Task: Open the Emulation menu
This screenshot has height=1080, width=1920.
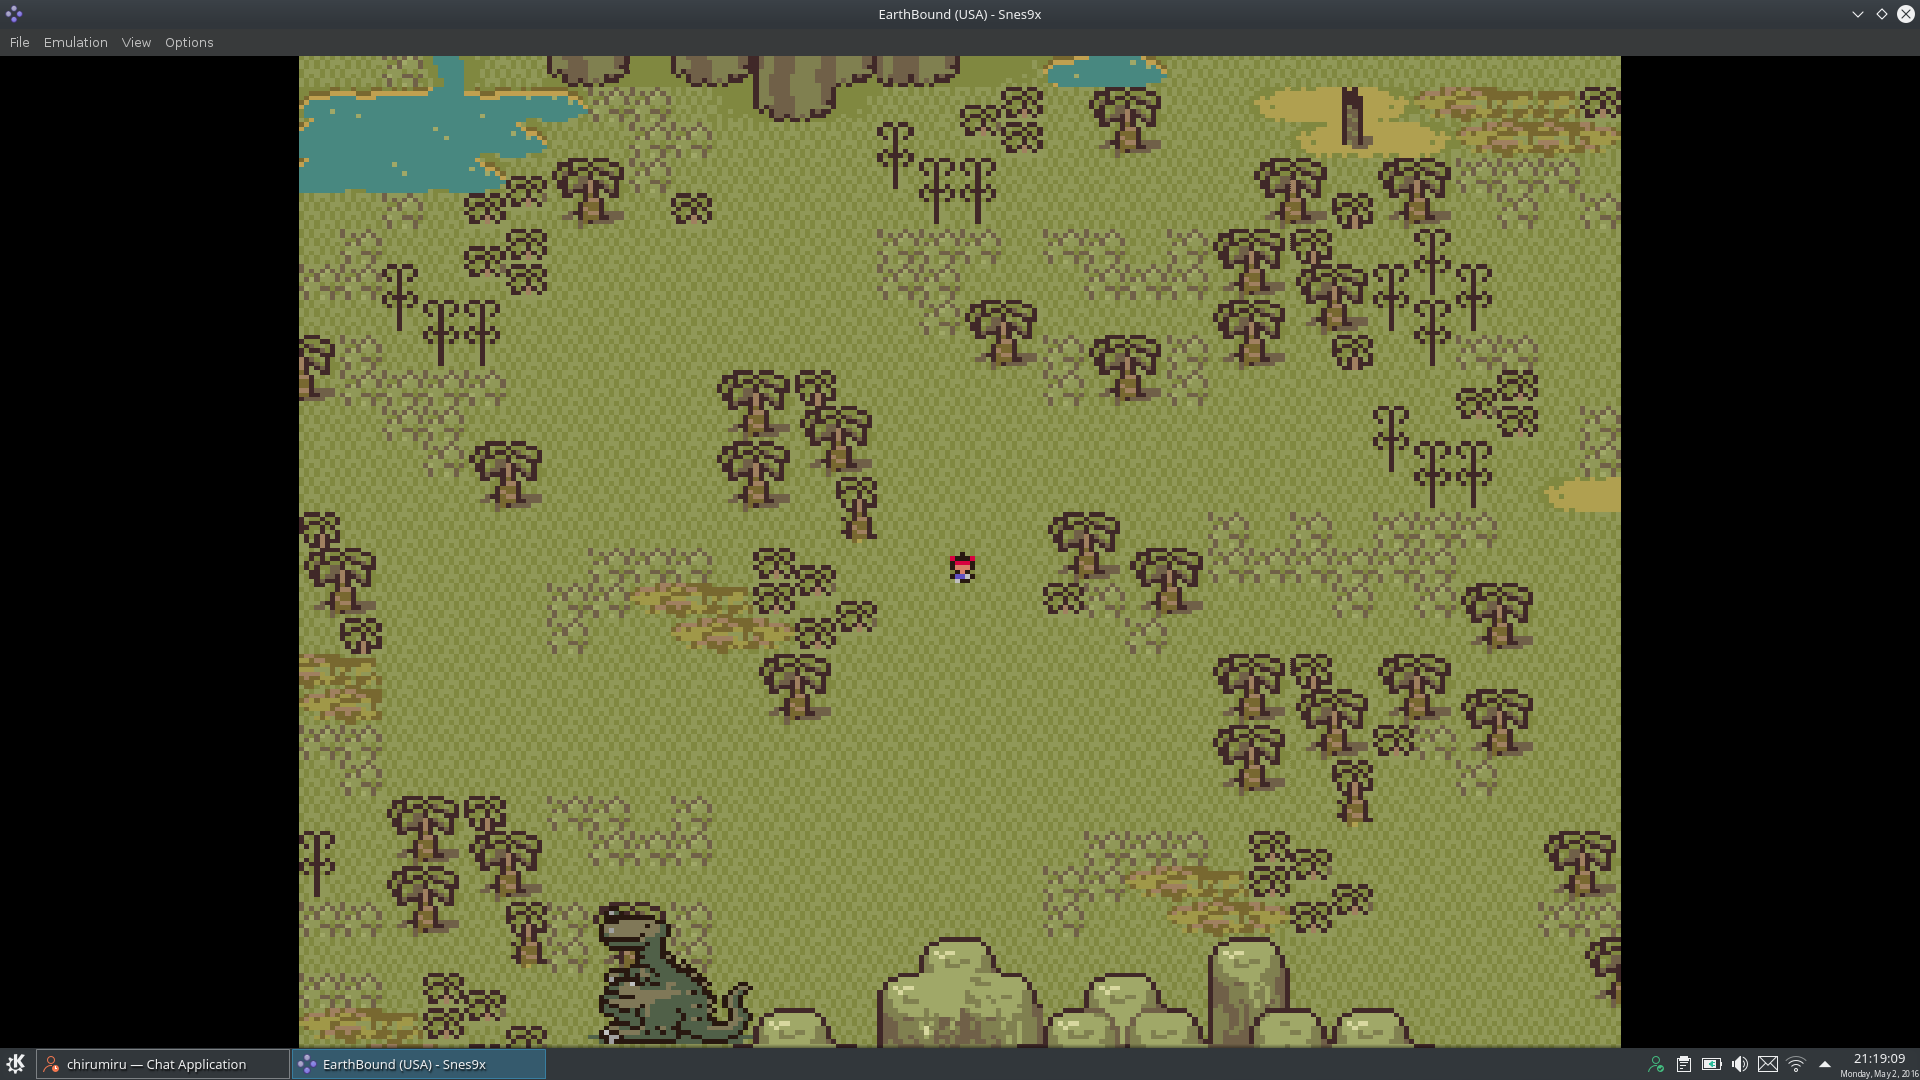Action: coord(75,42)
